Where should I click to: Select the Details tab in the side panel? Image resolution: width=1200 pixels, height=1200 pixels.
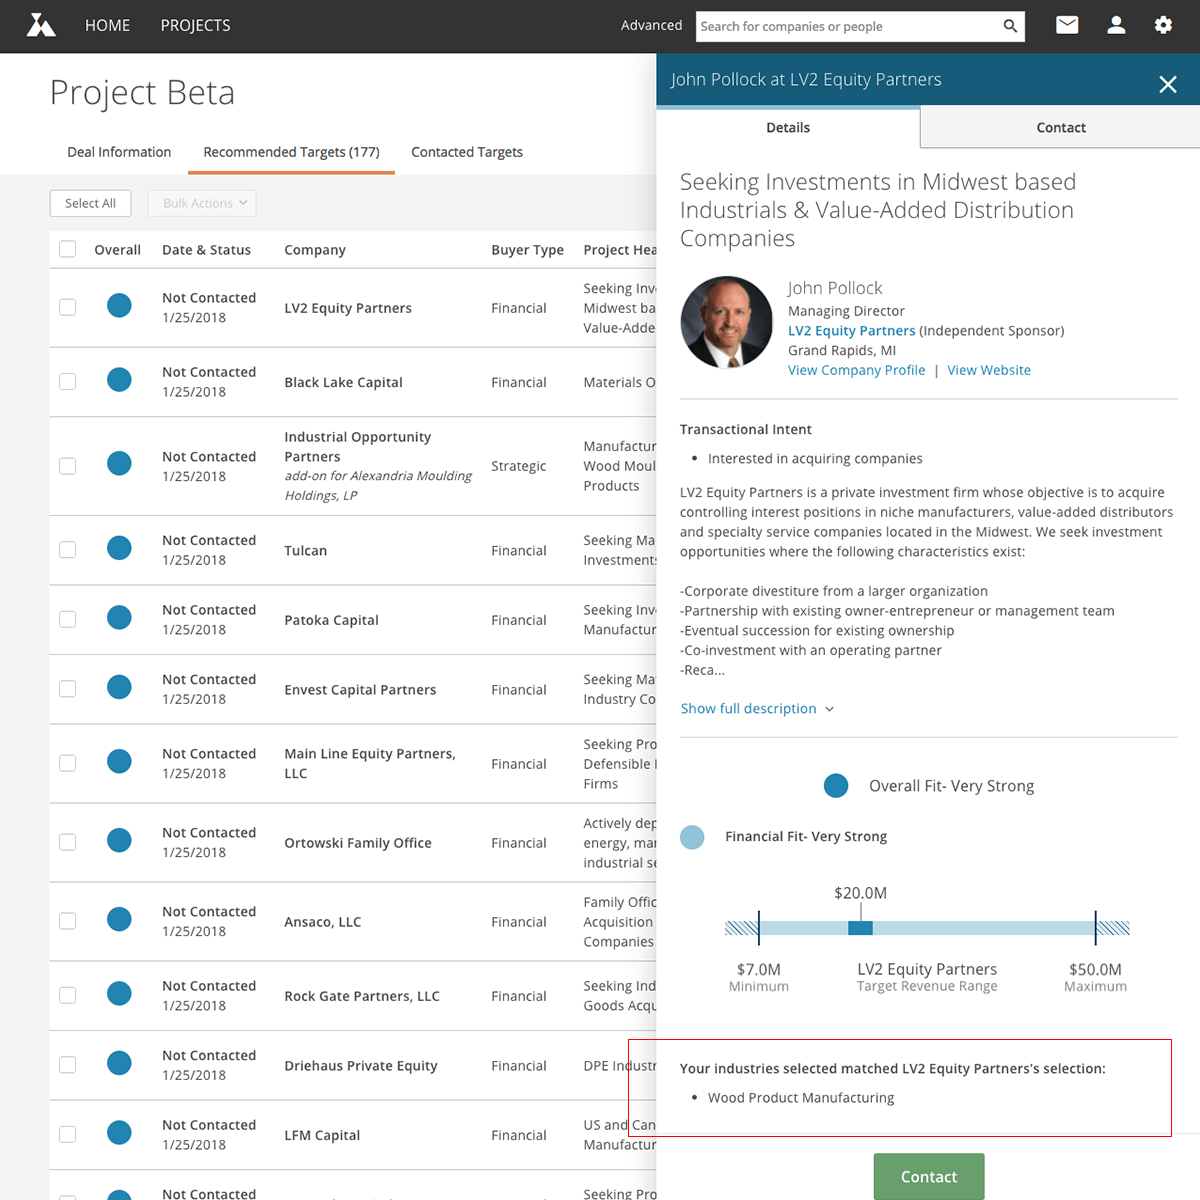click(788, 127)
